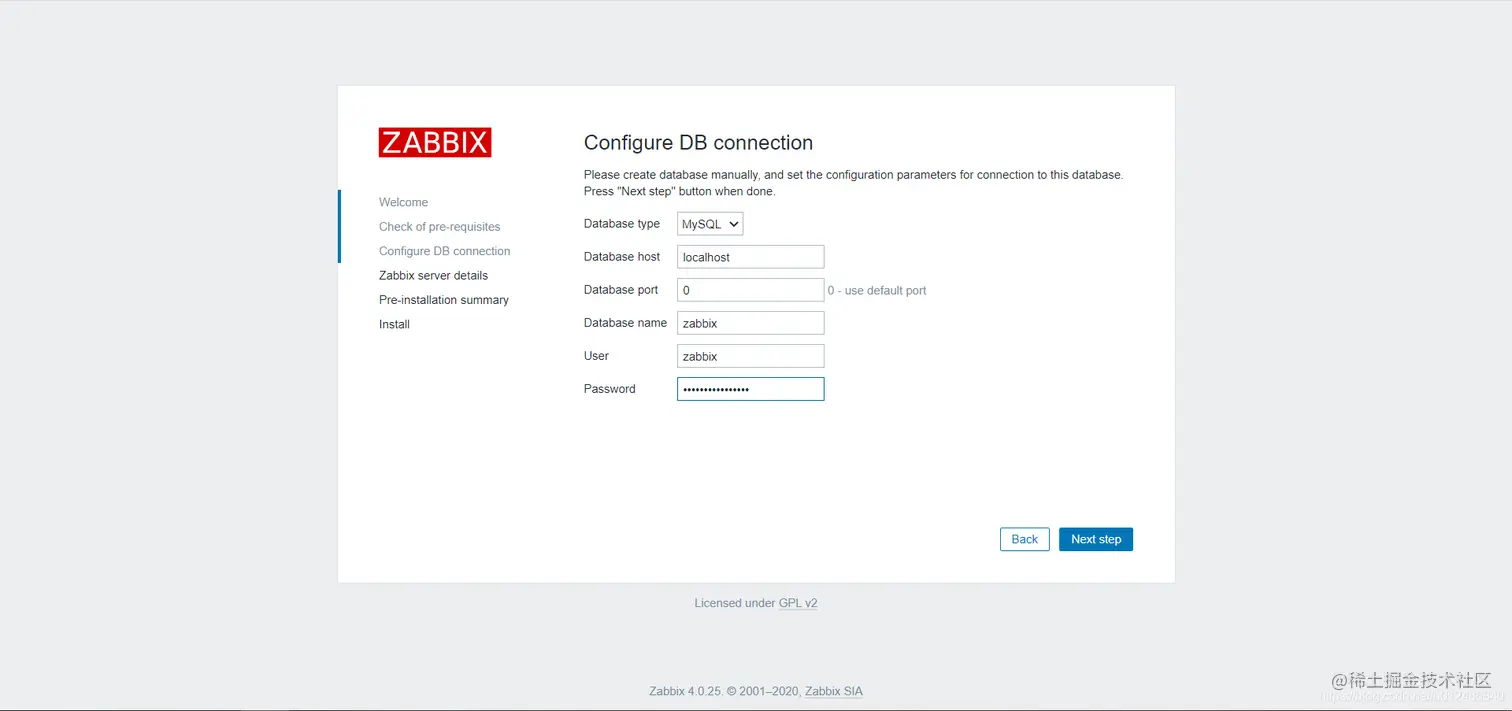Click the Back button
1512x711 pixels.
pos(1025,539)
